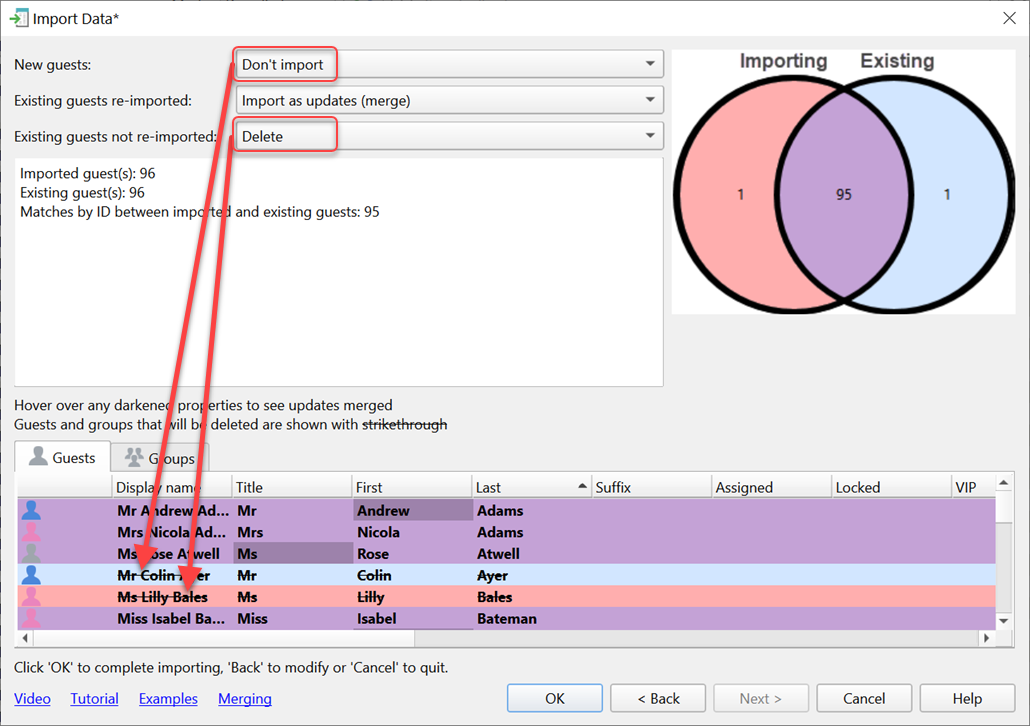Viewport: 1030px width, 726px height.
Task: Open the Merging help link
Action: pos(245,699)
